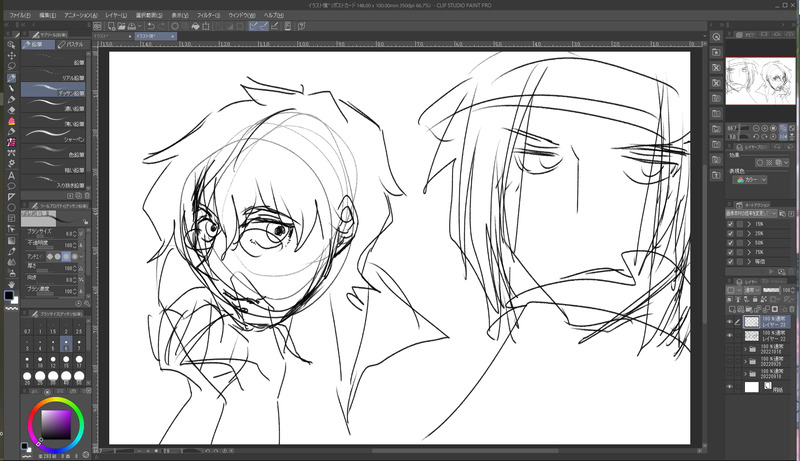Viewport: 800px width, 461px height.
Task: Click the Save icon in command bar
Action: click(132, 26)
